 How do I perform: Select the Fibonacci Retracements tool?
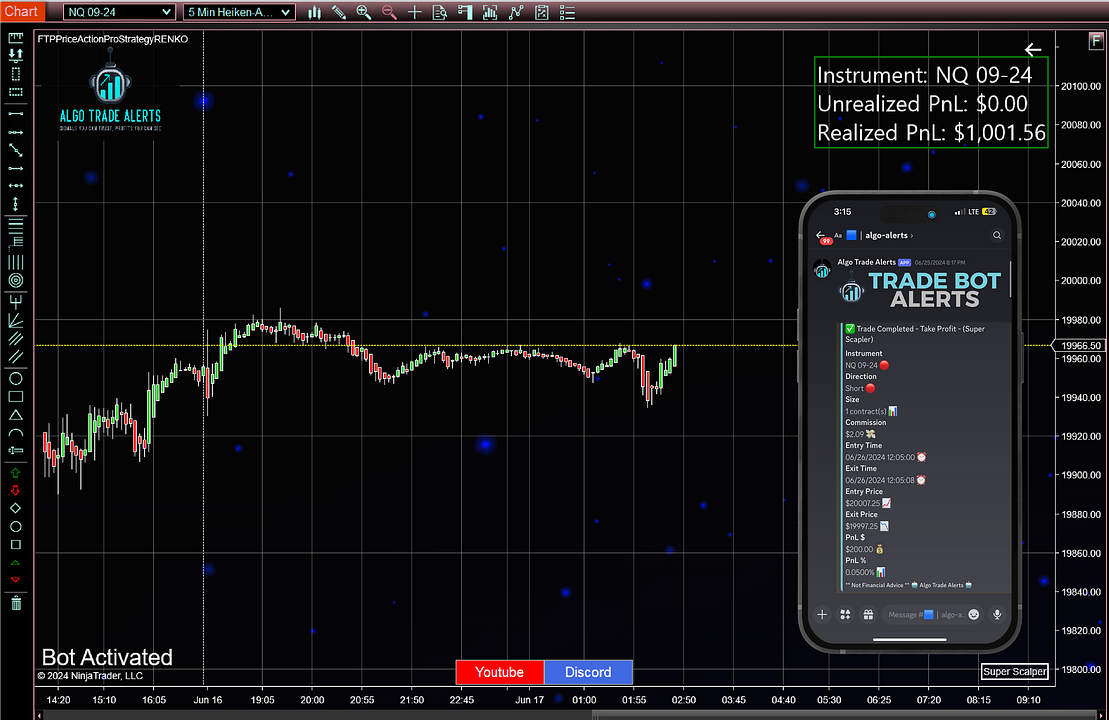pos(16,225)
